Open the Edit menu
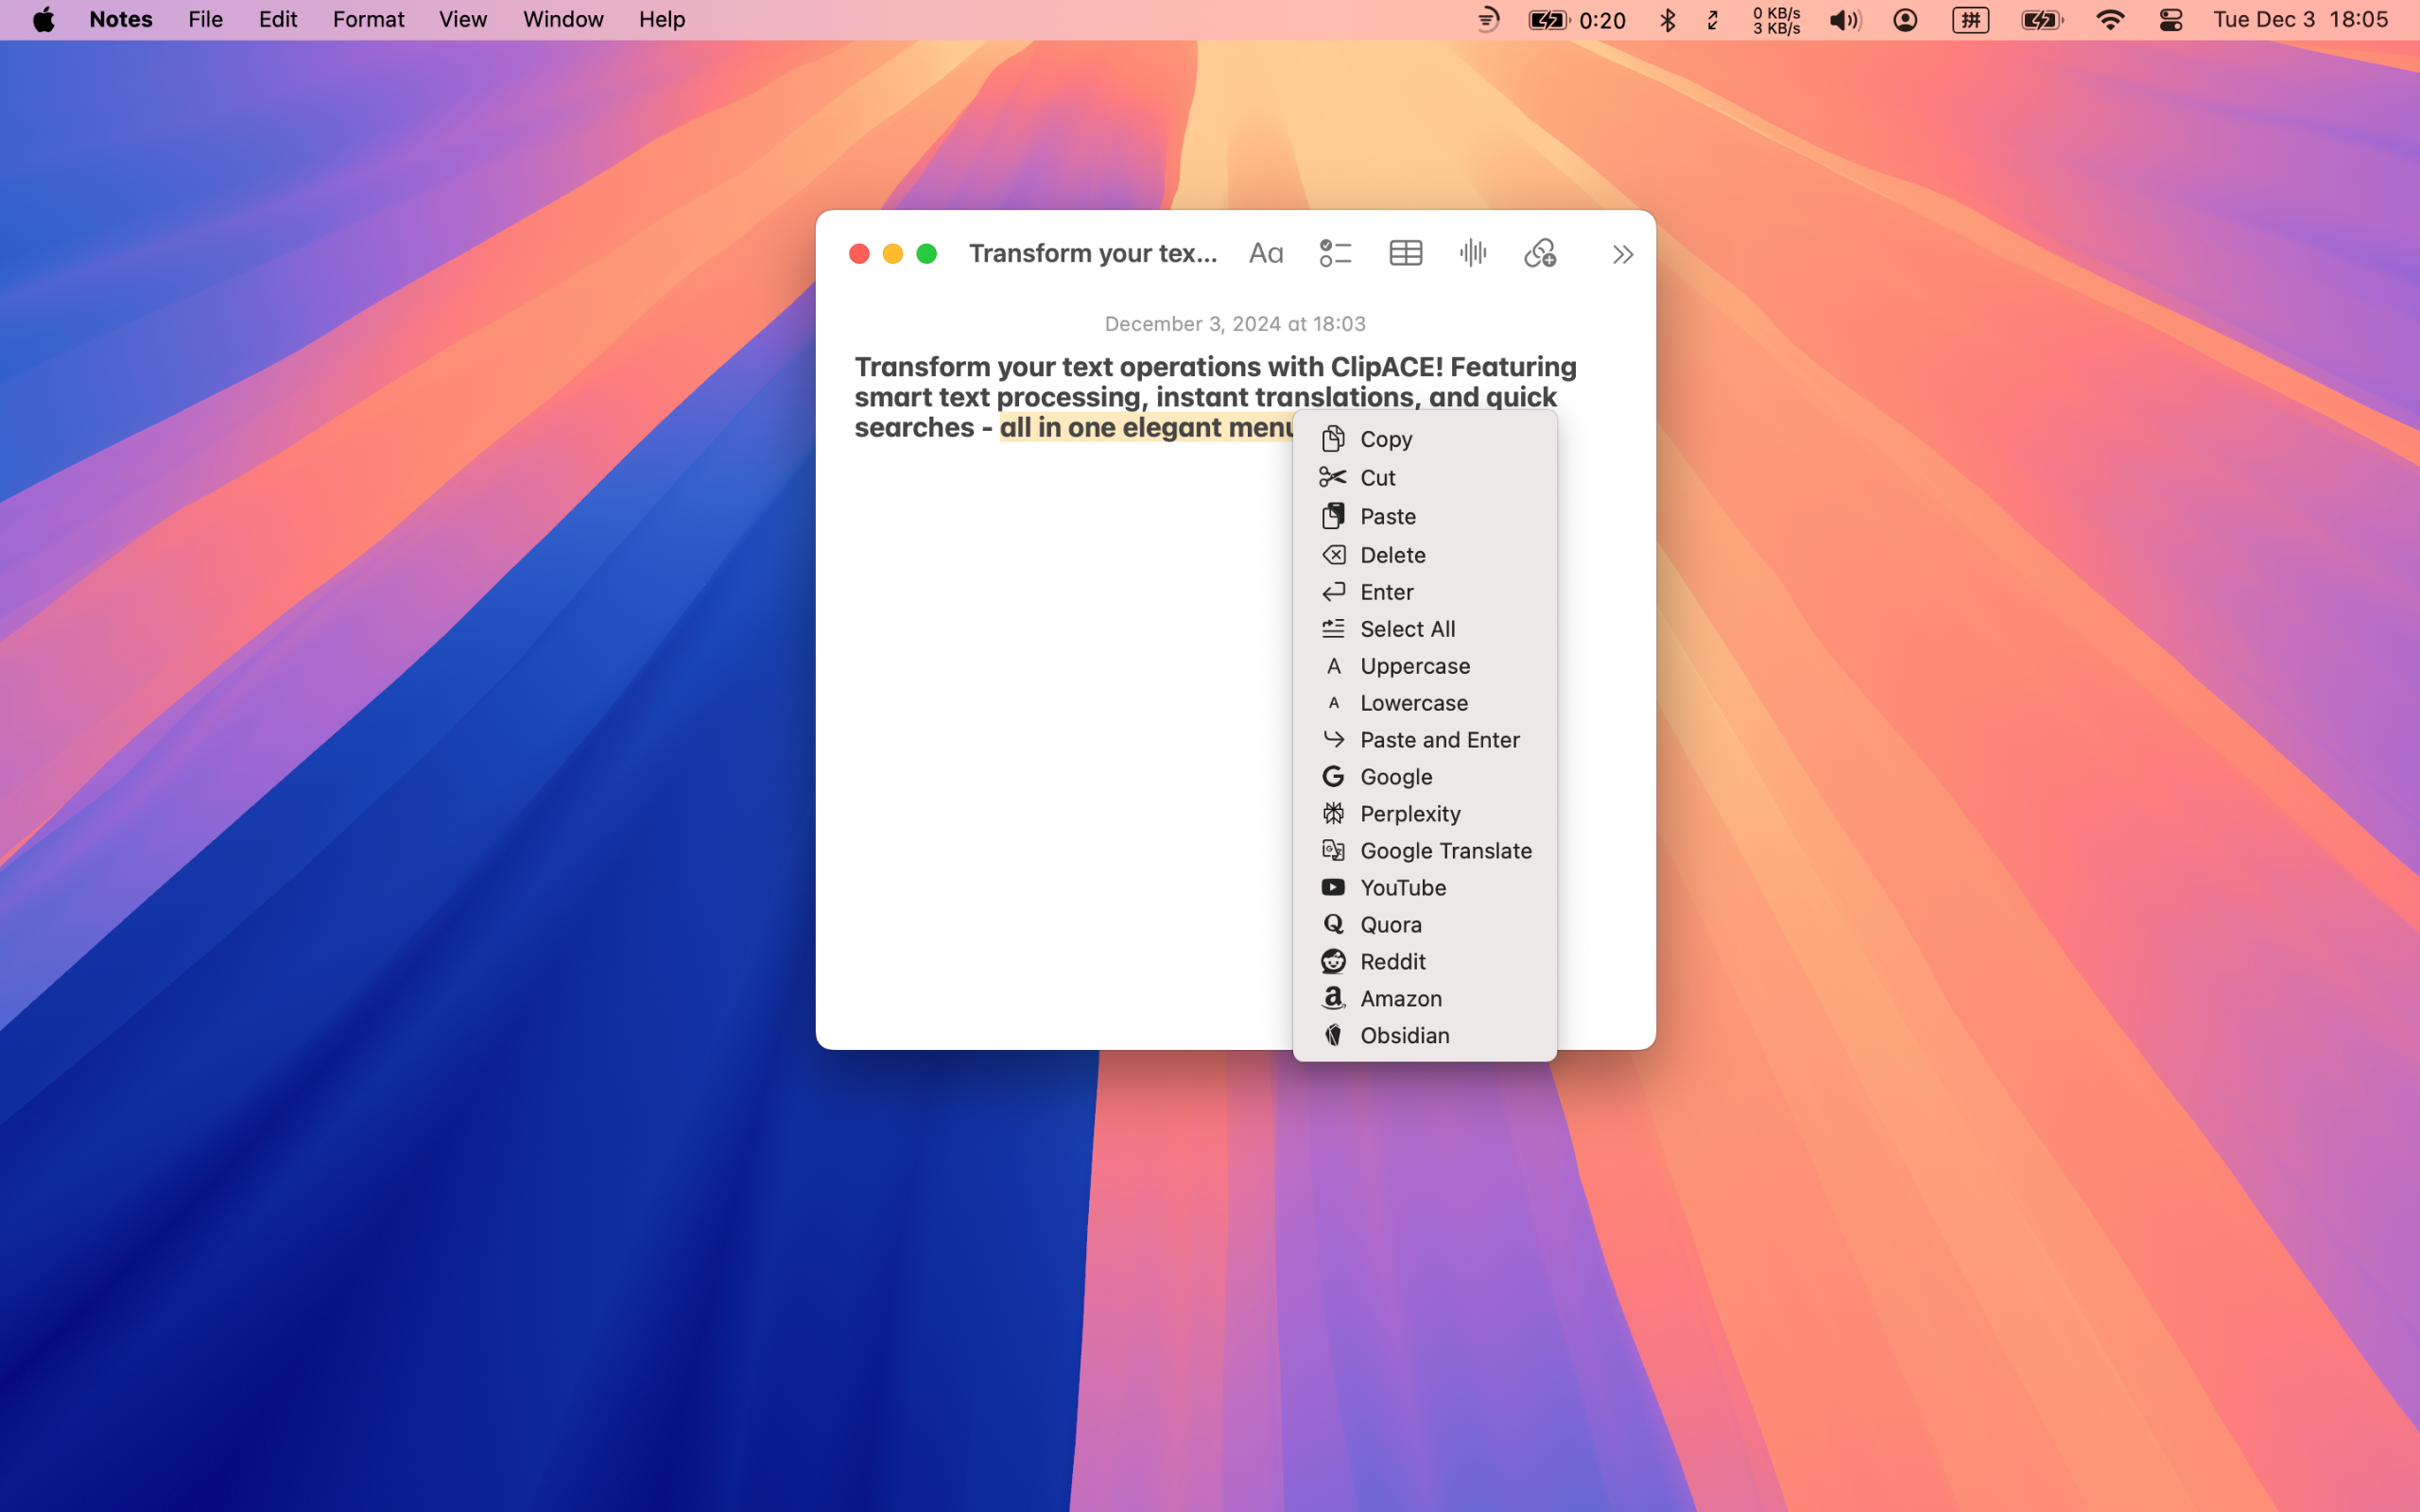The height and width of the screenshot is (1512, 2420). 277,20
